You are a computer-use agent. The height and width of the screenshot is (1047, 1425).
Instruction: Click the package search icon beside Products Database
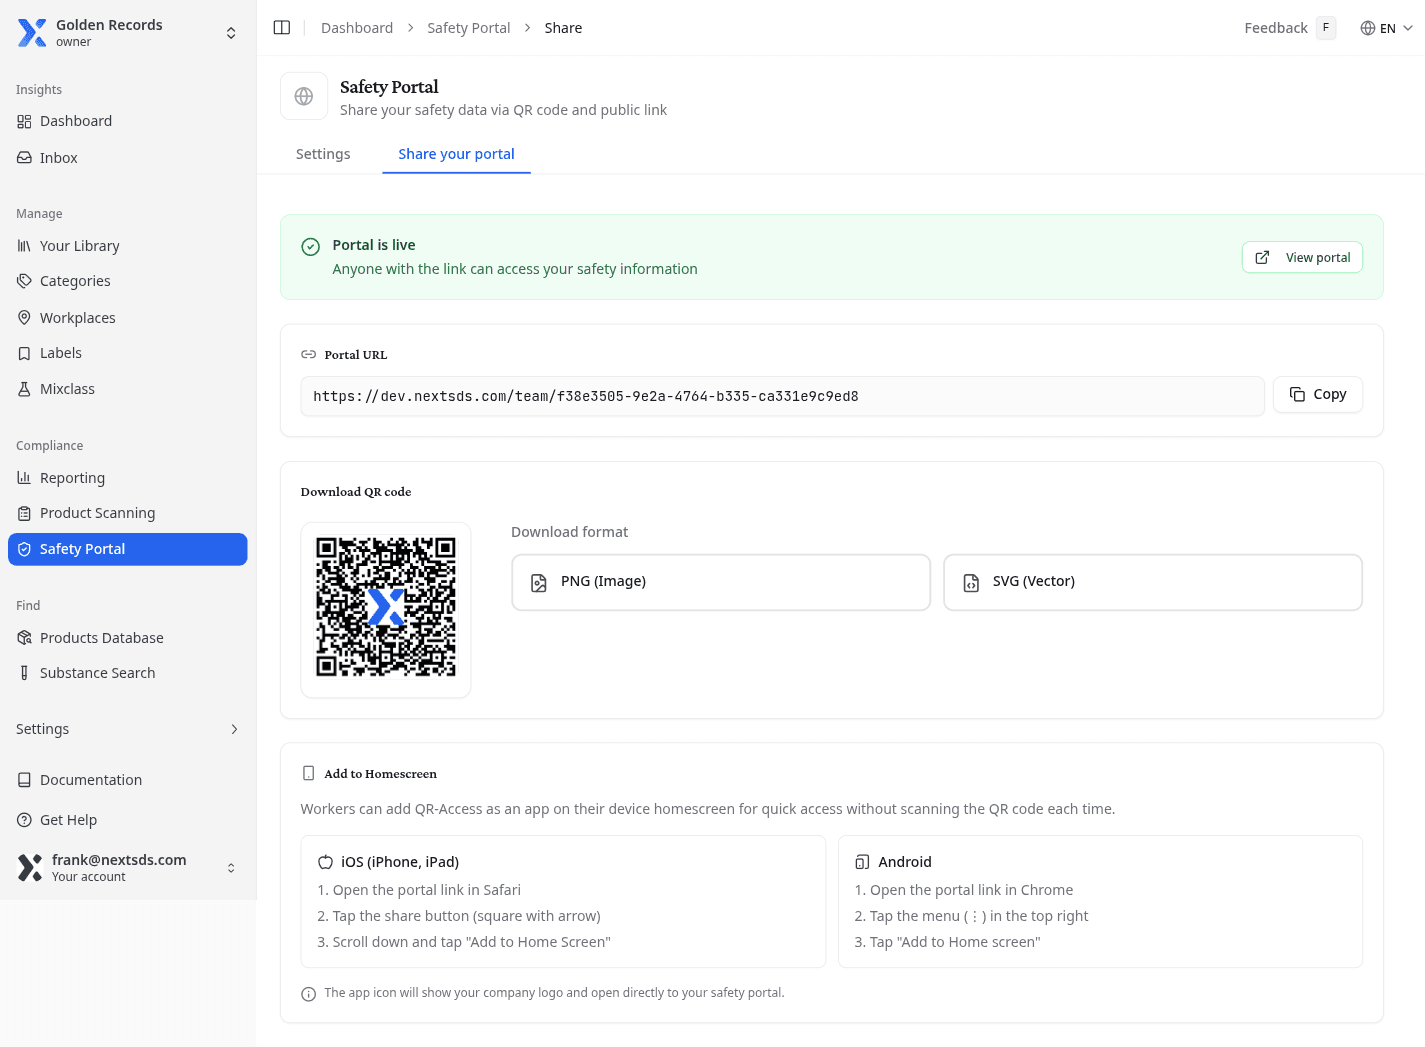coord(24,638)
